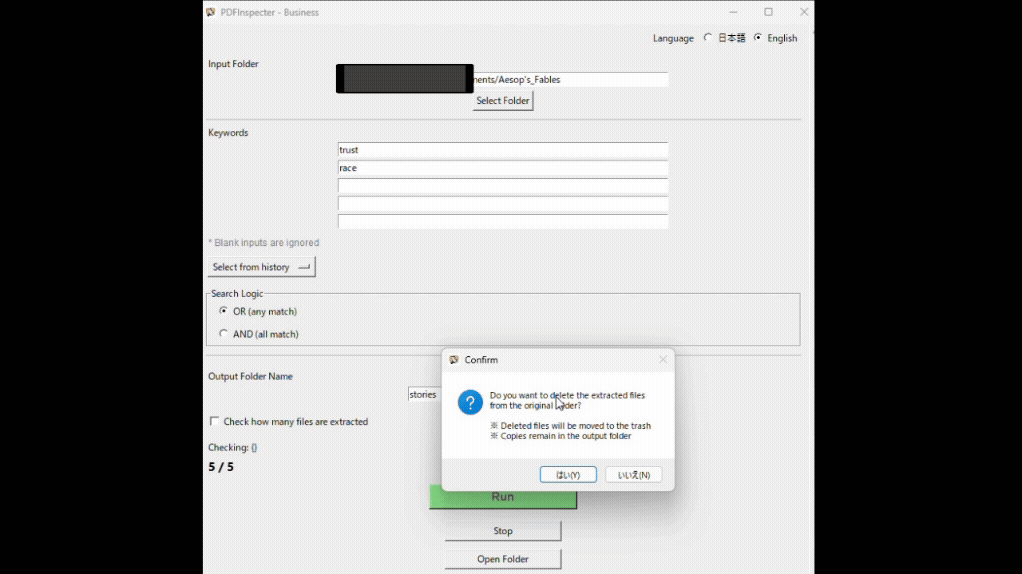
Task: Click the Input Folder label
Action: tap(233, 64)
